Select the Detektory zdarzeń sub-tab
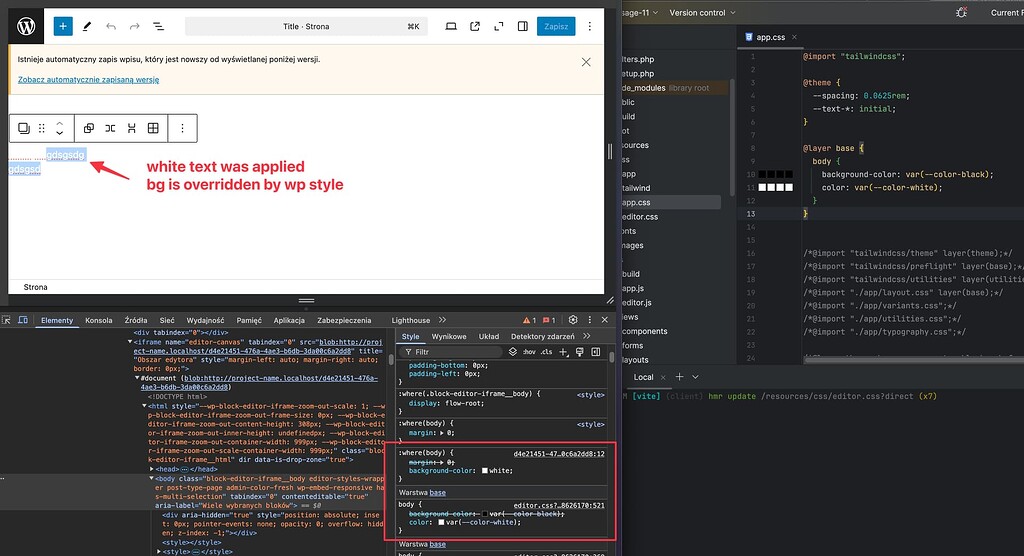1024x556 pixels. 543,336
